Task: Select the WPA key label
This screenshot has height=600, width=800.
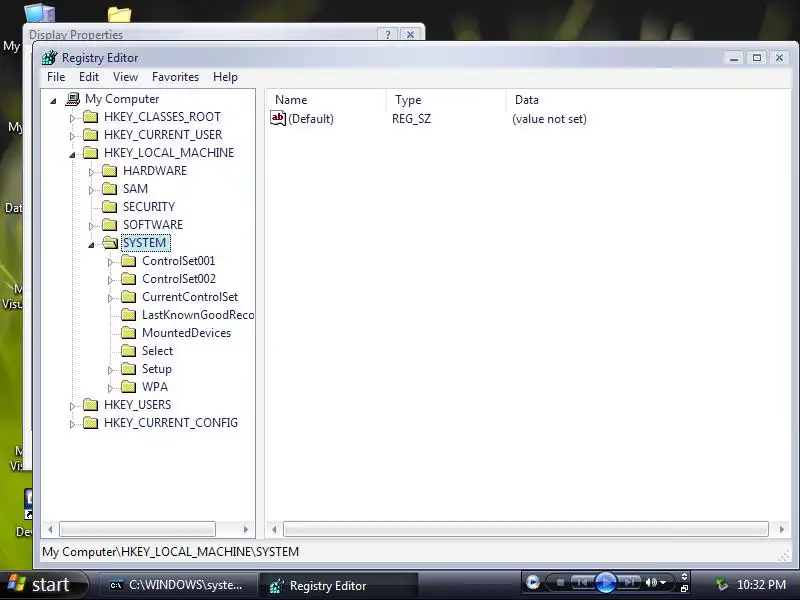Action: click(x=155, y=387)
